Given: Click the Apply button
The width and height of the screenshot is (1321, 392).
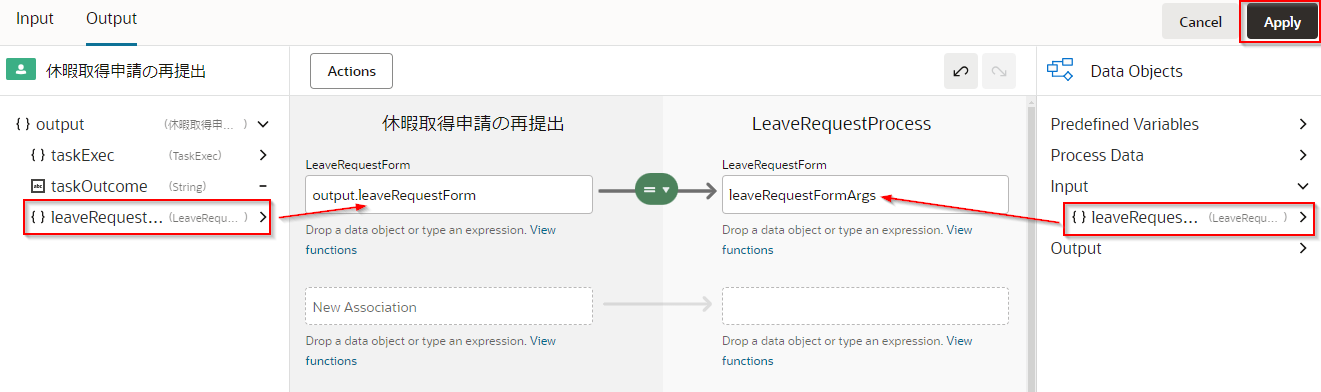Looking at the screenshot, I should [1282, 22].
